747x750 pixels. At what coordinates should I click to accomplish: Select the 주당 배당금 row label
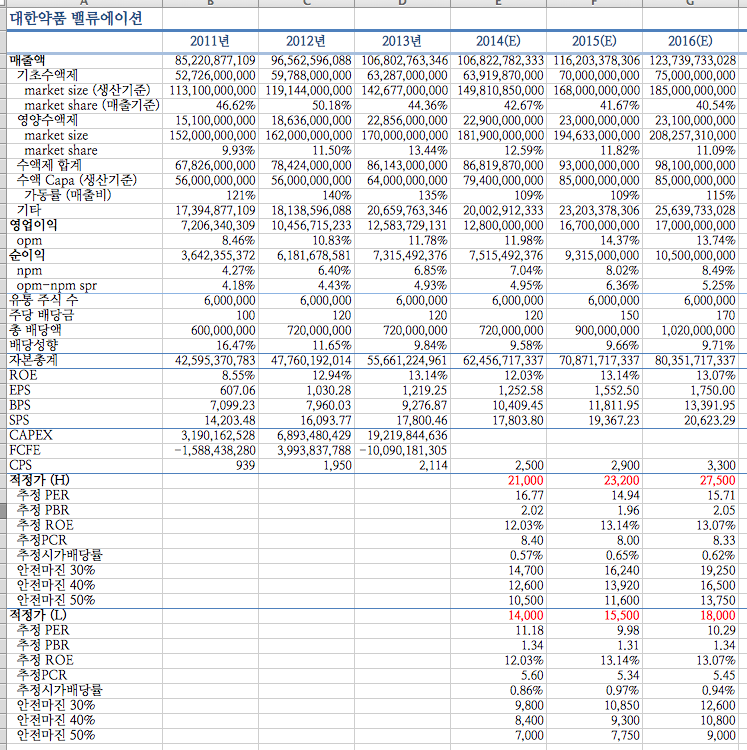(x=42, y=315)
